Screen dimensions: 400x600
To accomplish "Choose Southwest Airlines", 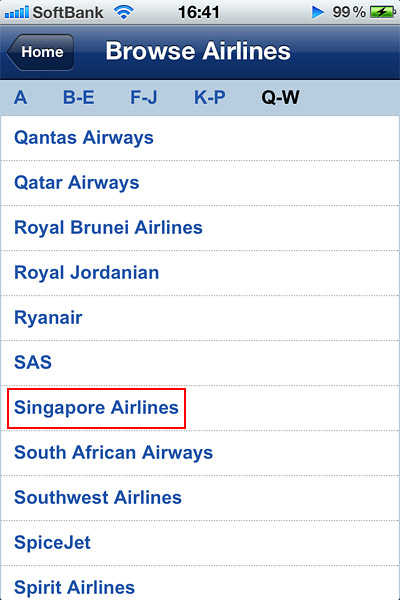I will point(200,498).
